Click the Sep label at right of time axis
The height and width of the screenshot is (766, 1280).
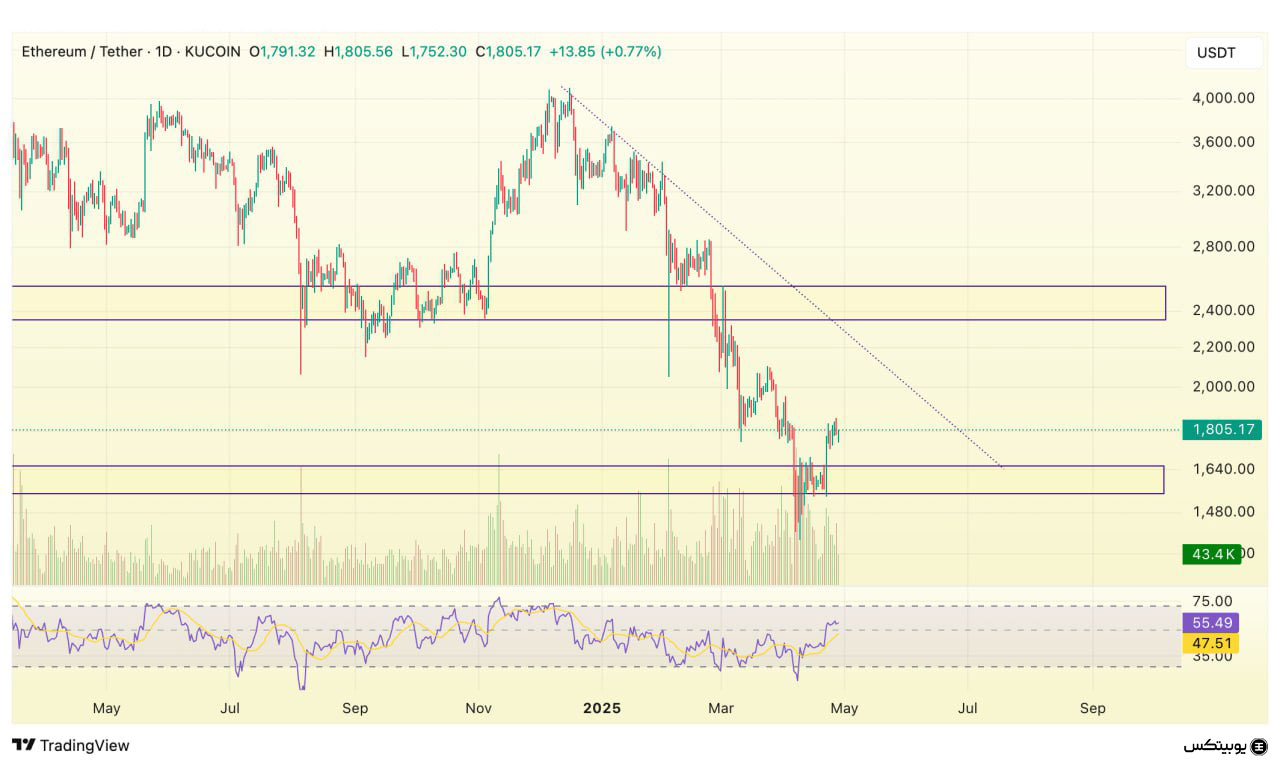pyautogui.click(x=1093, y=708)
